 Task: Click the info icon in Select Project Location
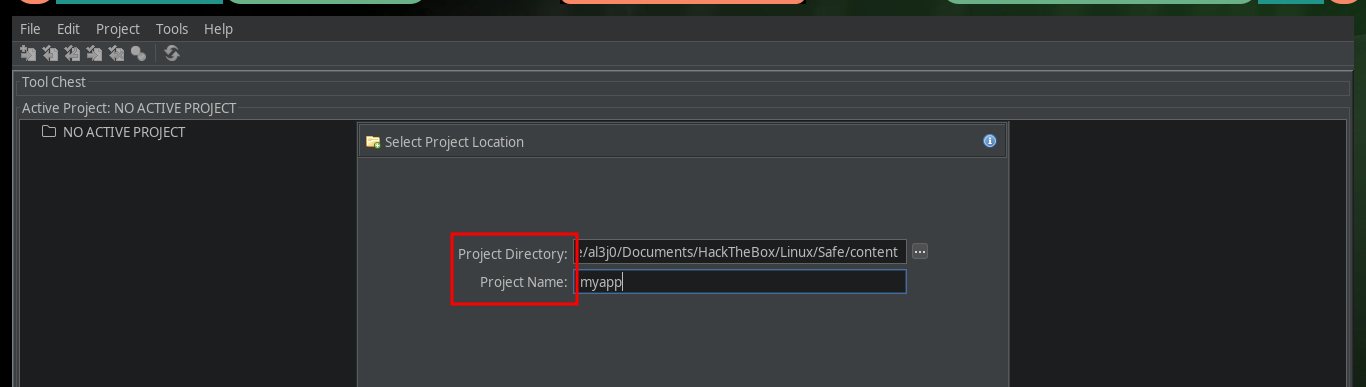990,141
